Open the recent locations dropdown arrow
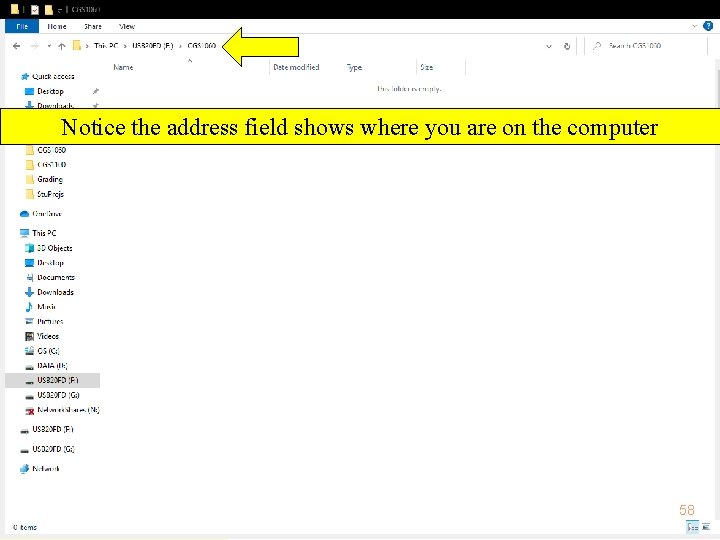The image size is (720, 540). [49, 46]
